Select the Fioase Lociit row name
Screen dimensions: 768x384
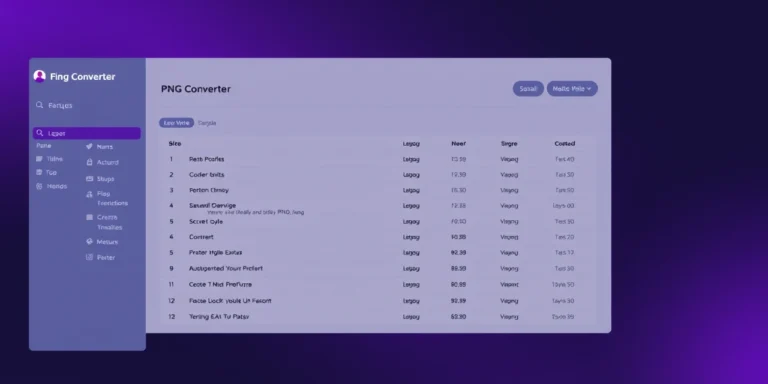tap(230, 301)
